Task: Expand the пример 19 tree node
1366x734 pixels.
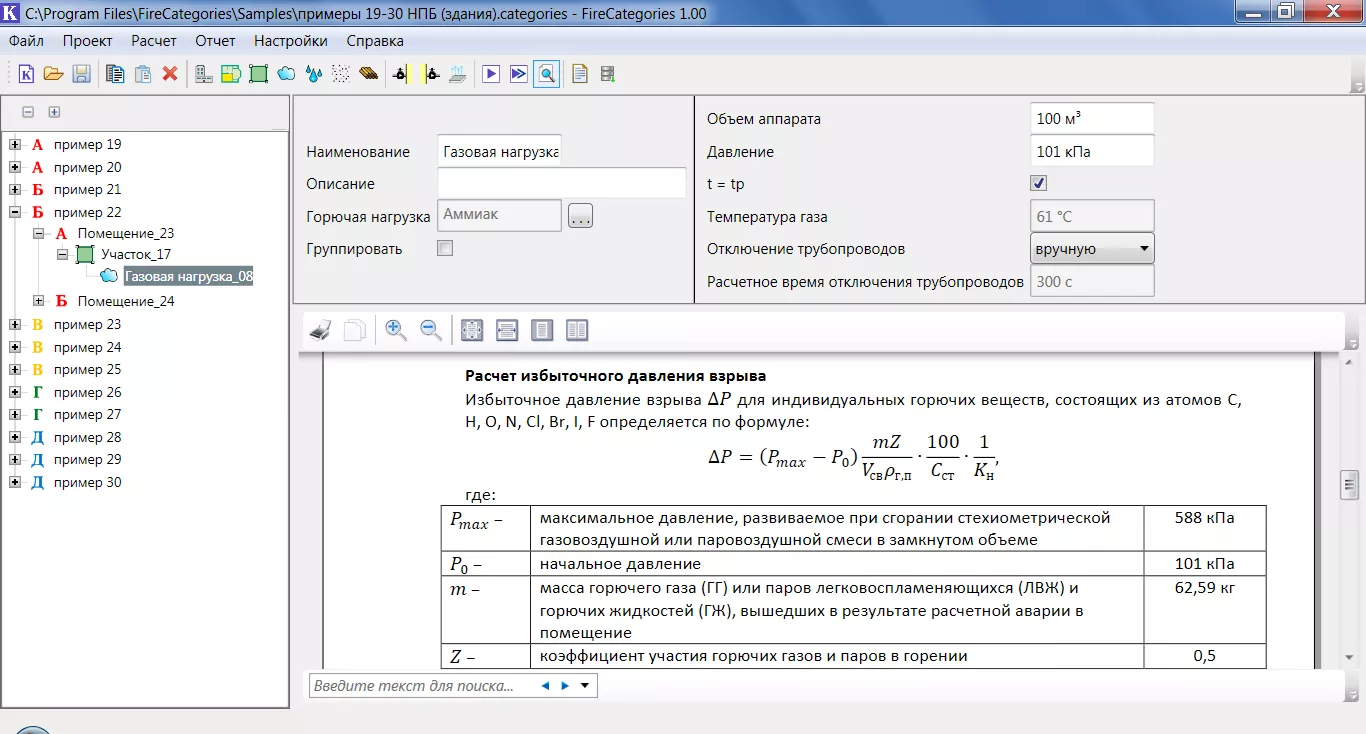Action: point(15,145)
